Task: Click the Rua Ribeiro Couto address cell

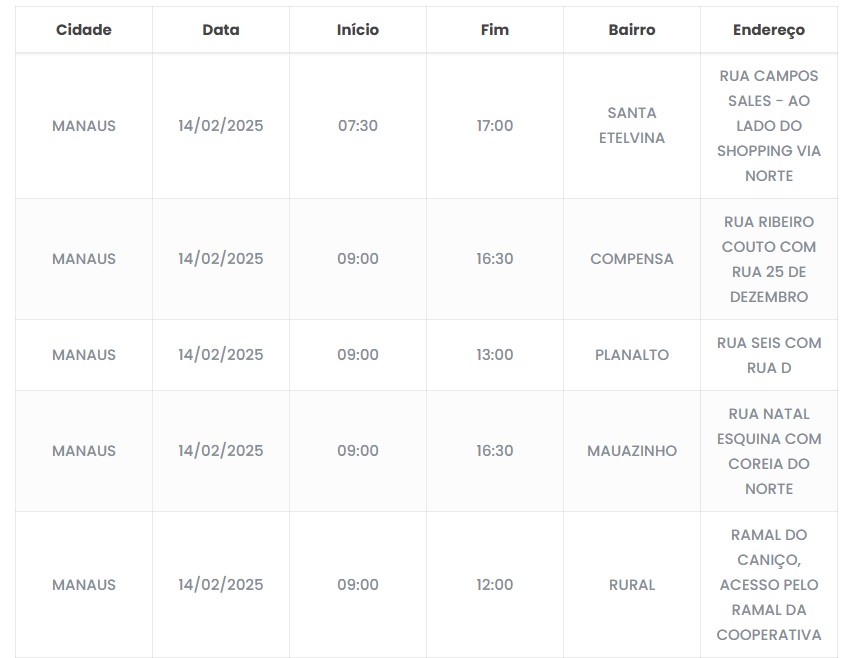Action: [x=769, y=259]
